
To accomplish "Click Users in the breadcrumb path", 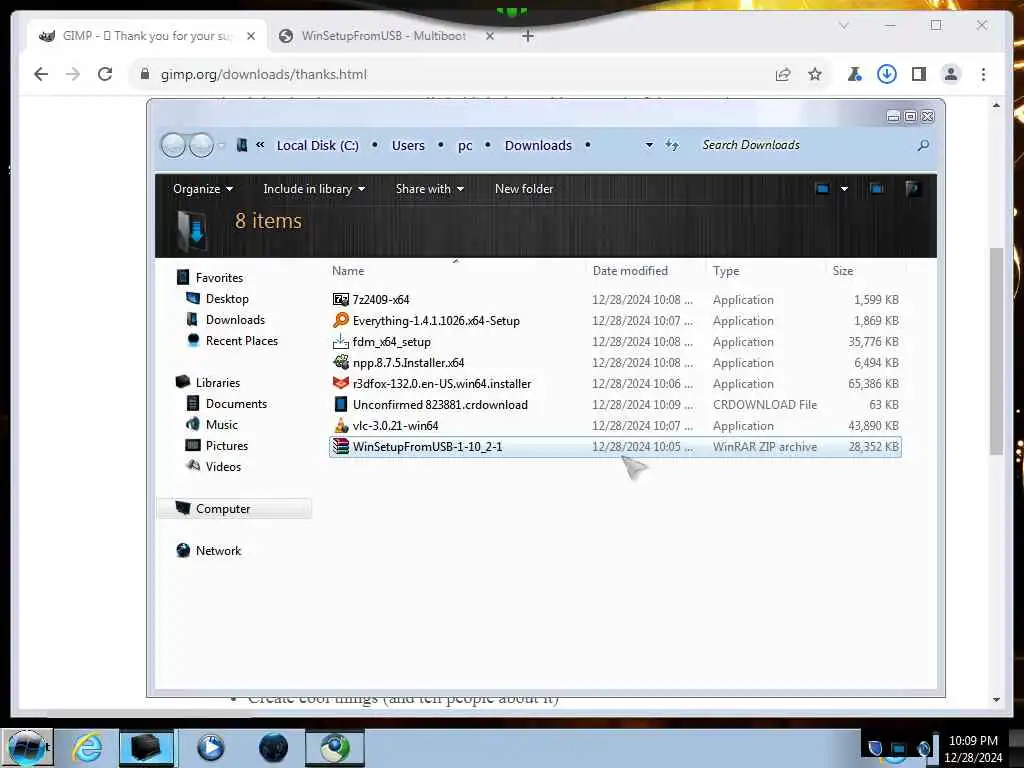I will click(408, 145).
